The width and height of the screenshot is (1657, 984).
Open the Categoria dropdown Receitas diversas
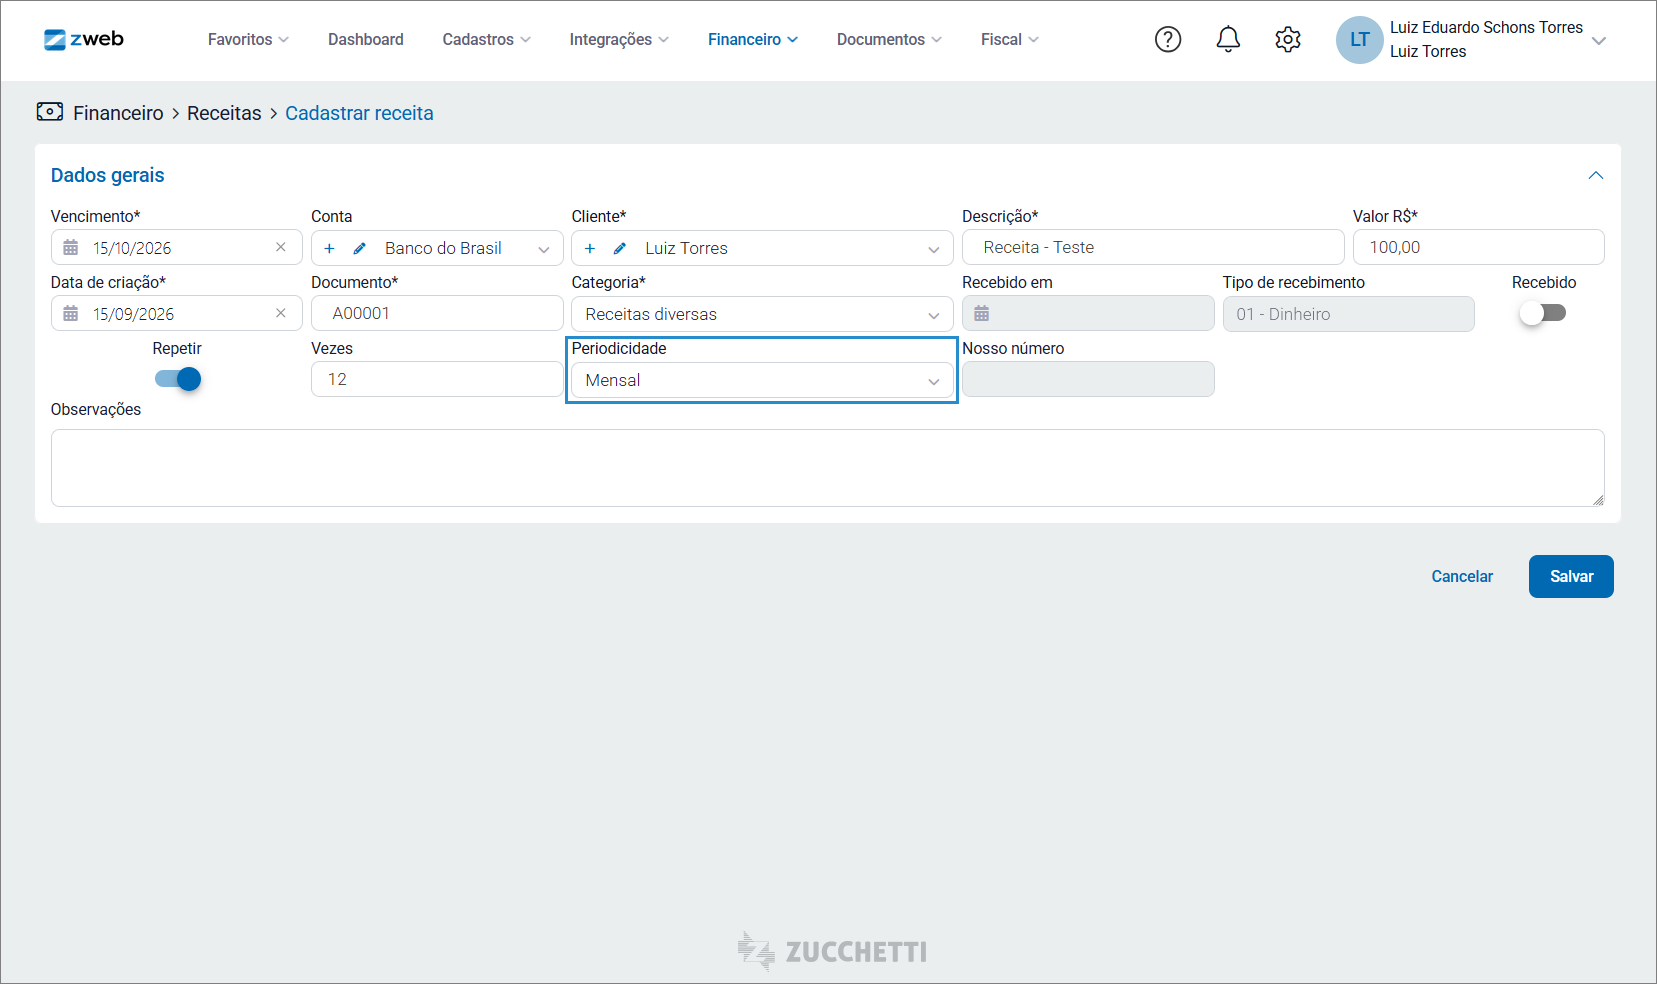[762, 314]
